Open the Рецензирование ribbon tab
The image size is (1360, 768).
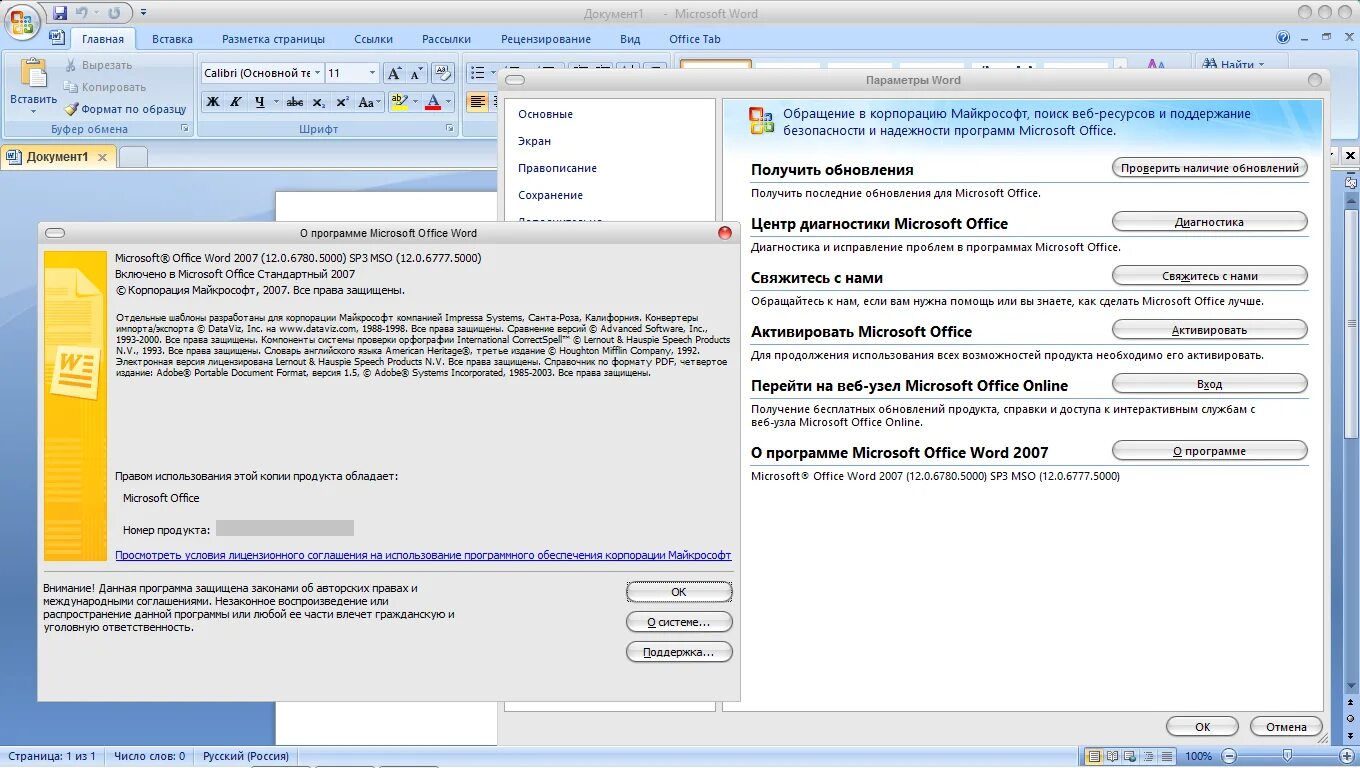pos(548,39)
